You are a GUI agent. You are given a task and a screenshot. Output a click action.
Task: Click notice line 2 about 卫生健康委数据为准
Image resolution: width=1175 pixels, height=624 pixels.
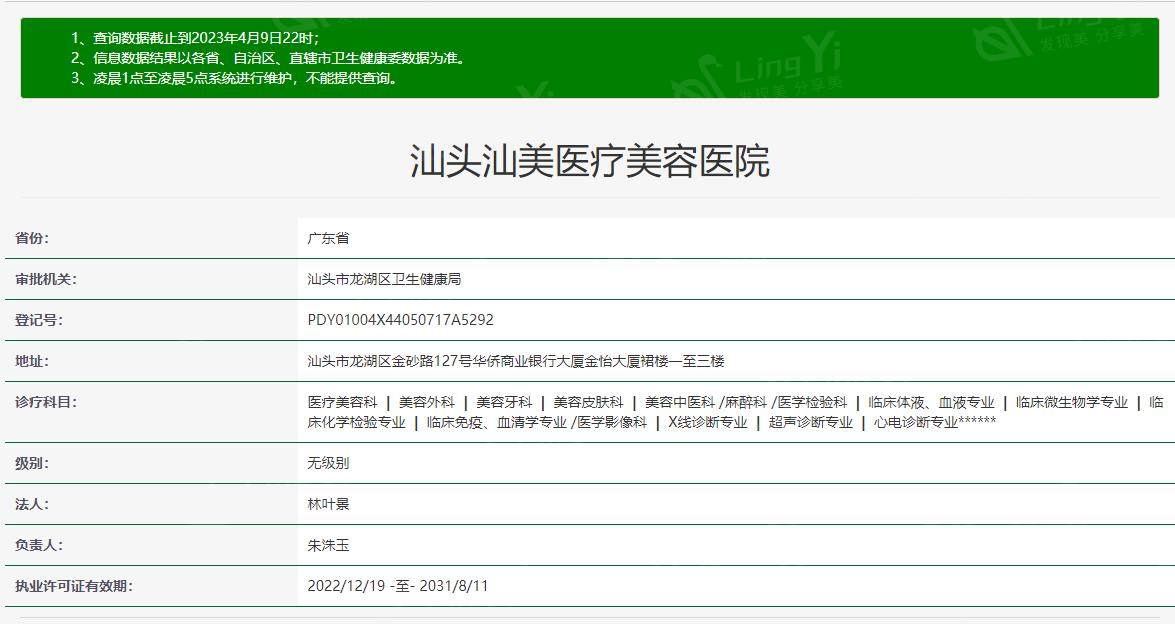pos(269,58)
